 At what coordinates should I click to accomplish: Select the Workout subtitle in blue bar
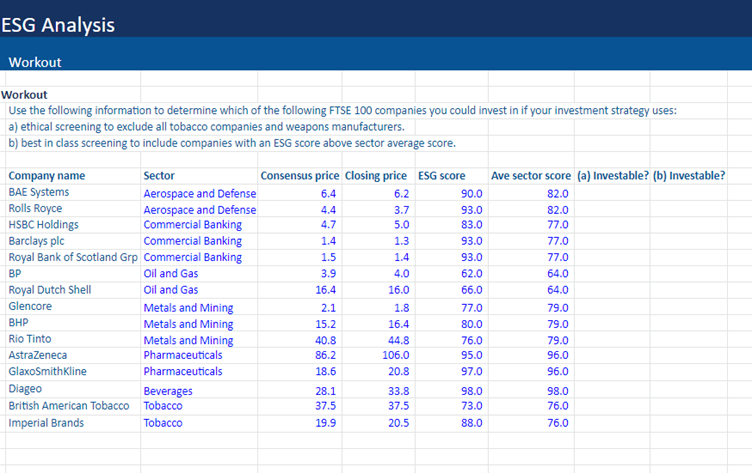pos(35,62)
